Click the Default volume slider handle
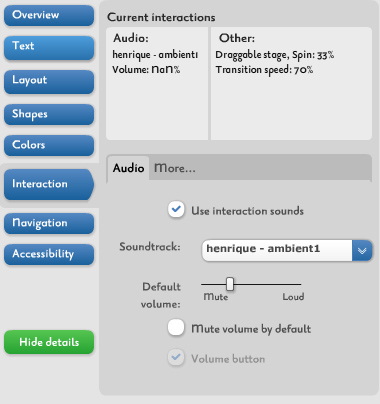Screen dimensions: 380x404 click(230, 284)
